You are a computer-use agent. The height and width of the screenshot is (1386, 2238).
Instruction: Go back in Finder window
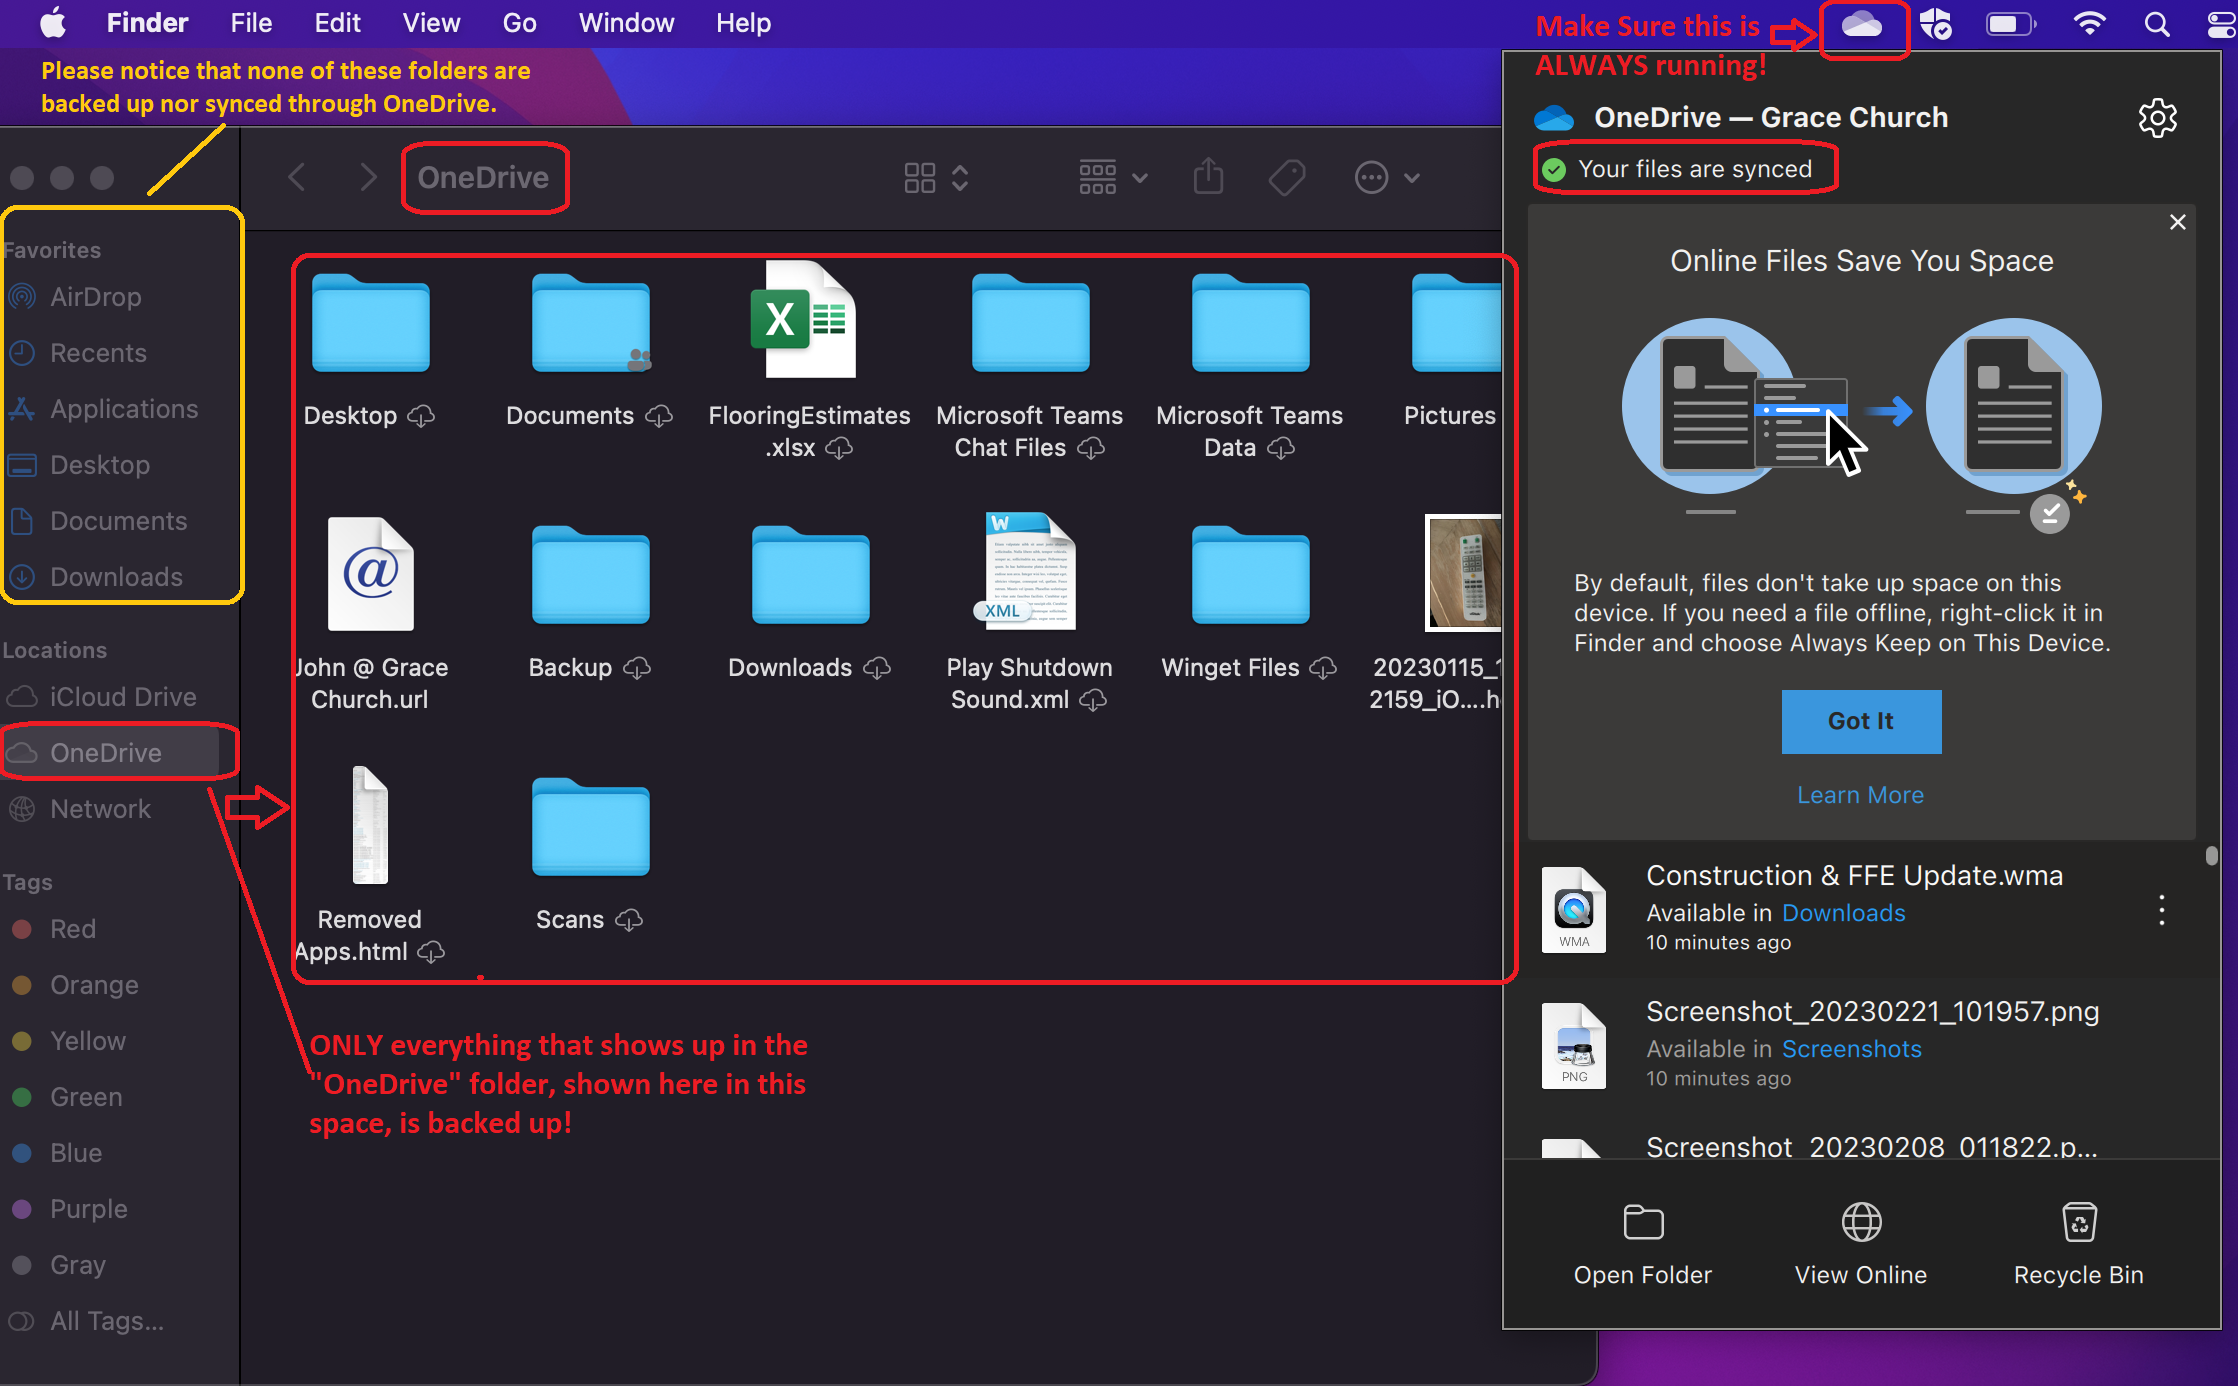(x=296, y=178)
